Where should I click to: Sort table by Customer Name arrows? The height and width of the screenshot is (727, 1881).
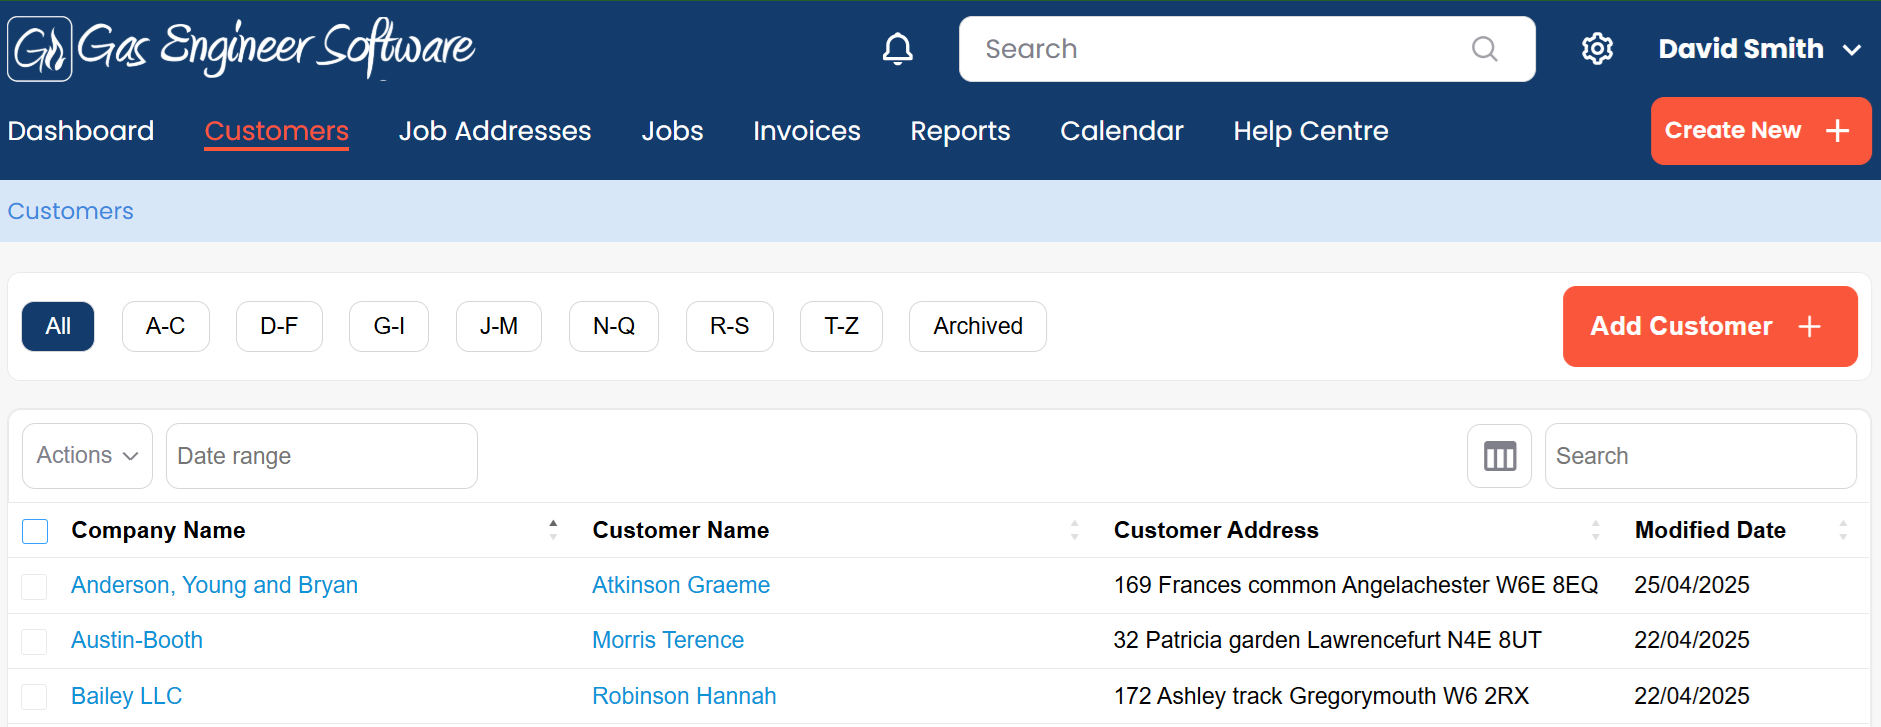(x=1074, y=530)
